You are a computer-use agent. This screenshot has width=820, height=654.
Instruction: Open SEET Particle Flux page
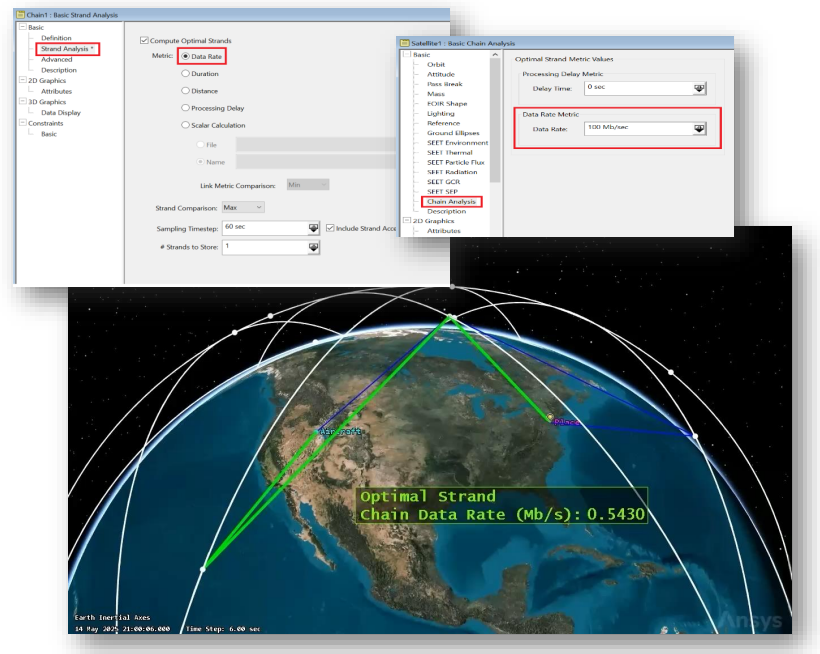pos(455,162)
